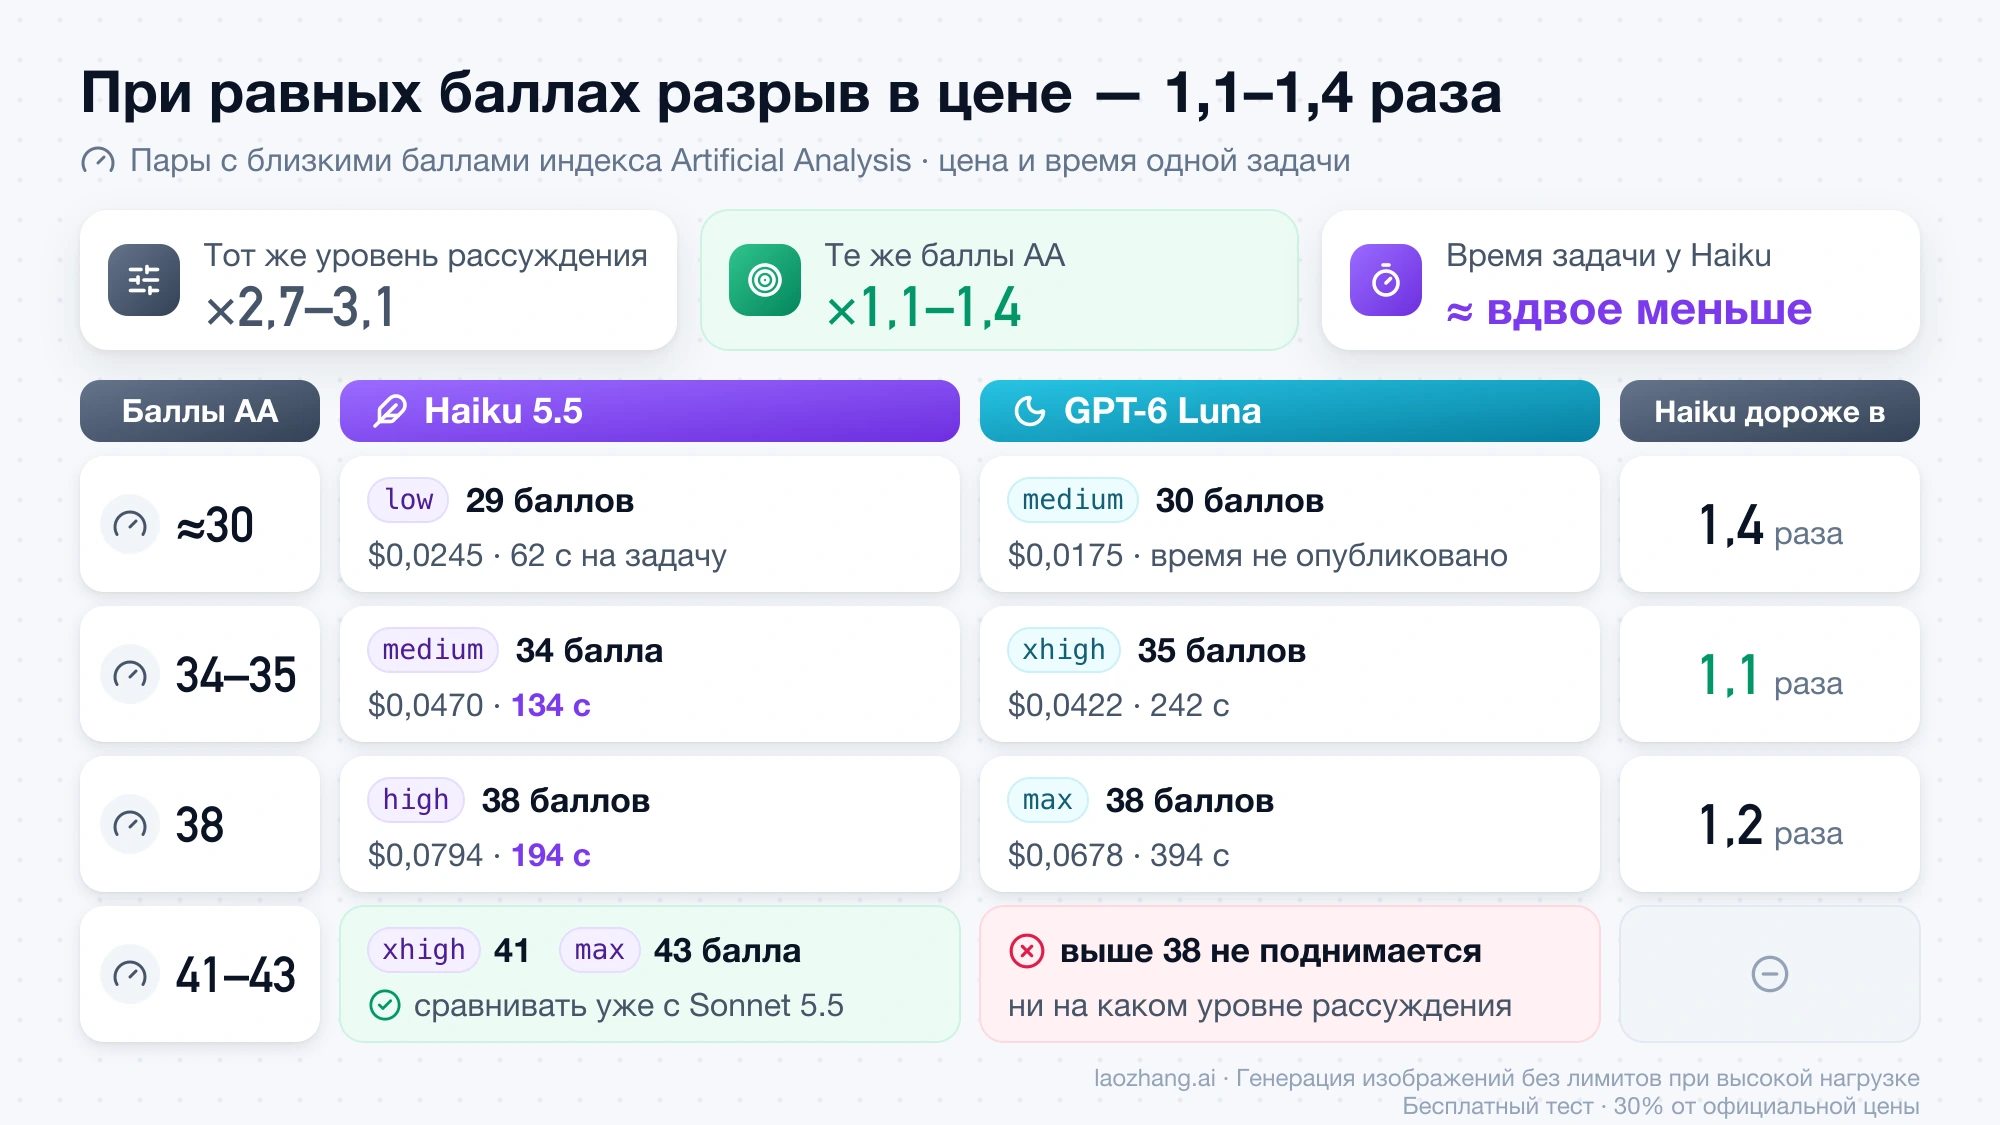Click the gauge icon next to 34–35

[x=130, y=674]
